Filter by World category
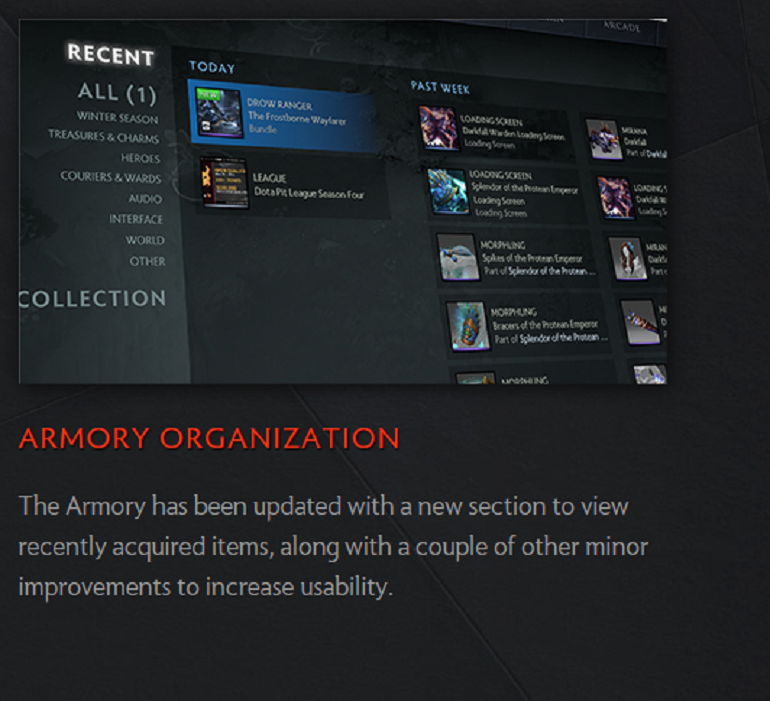770x701 pixels. click(x=145, y=240)
